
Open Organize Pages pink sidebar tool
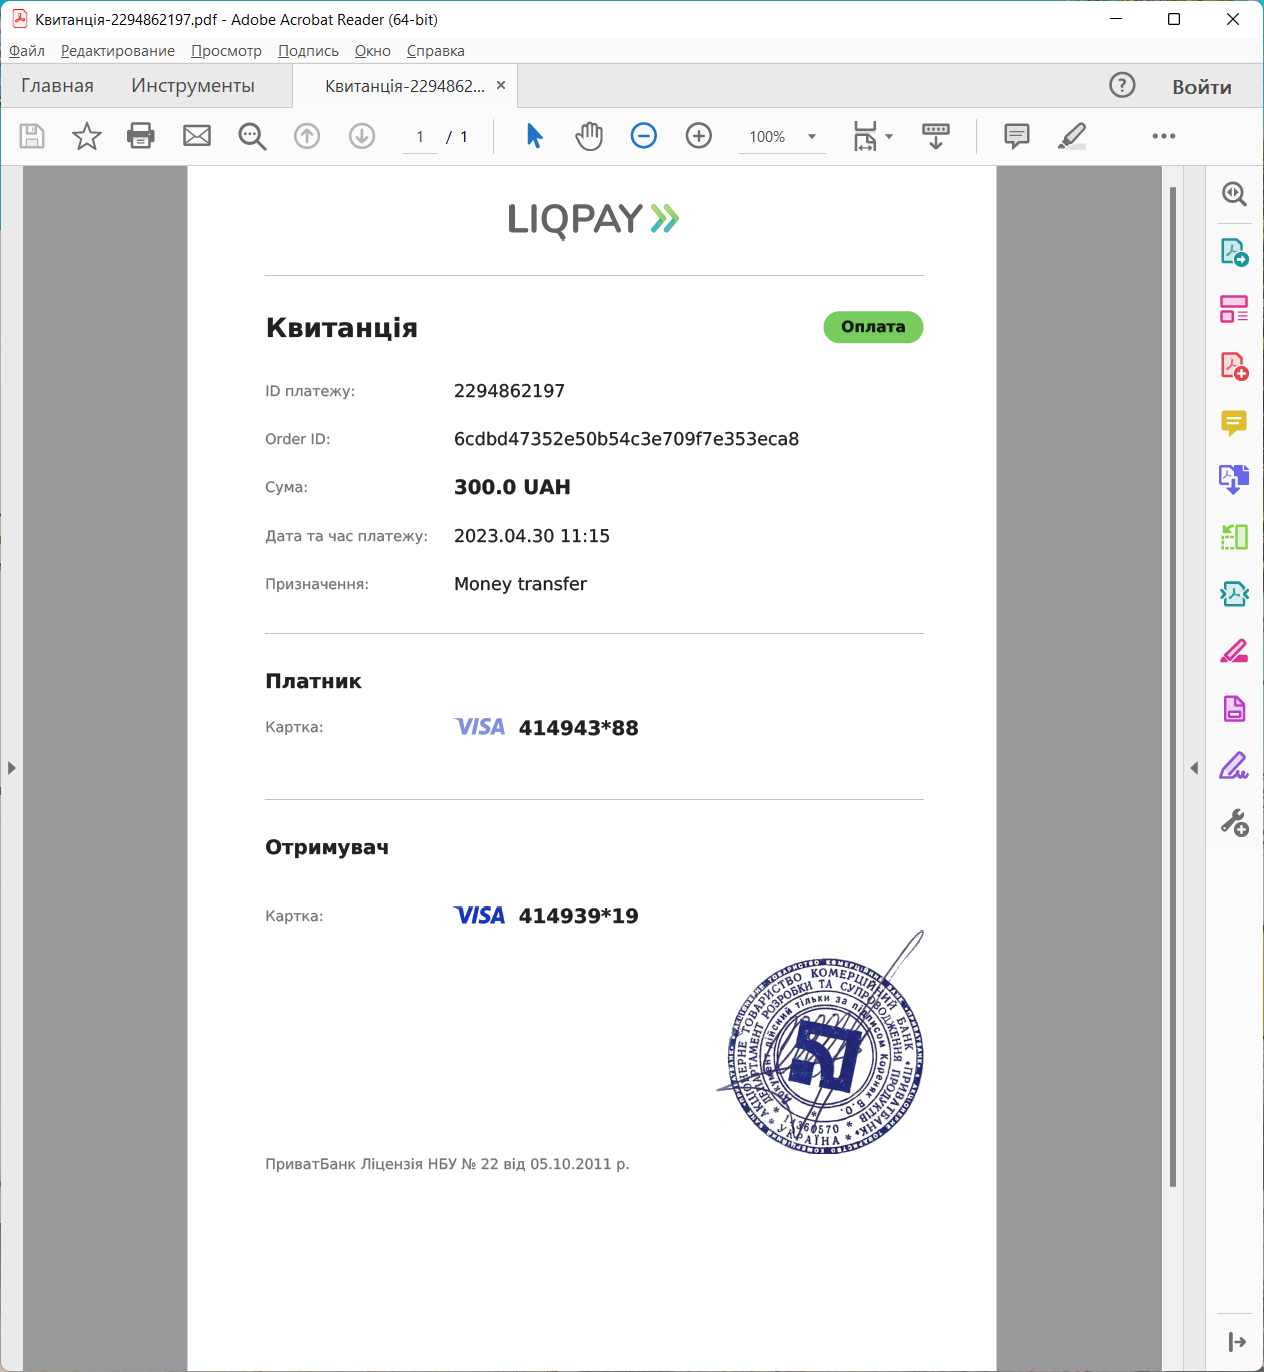pos(1234,309)
